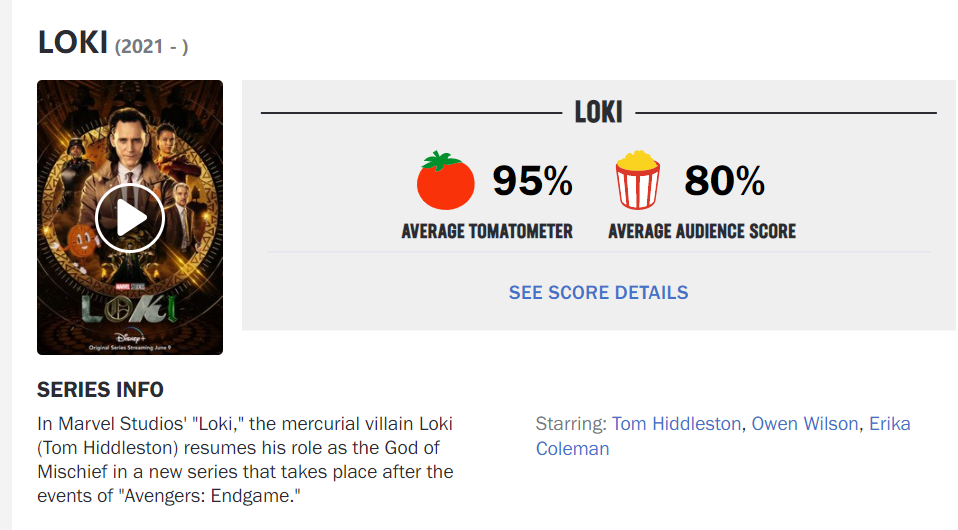Click the Loki series description paragraph

coord(245,460)
